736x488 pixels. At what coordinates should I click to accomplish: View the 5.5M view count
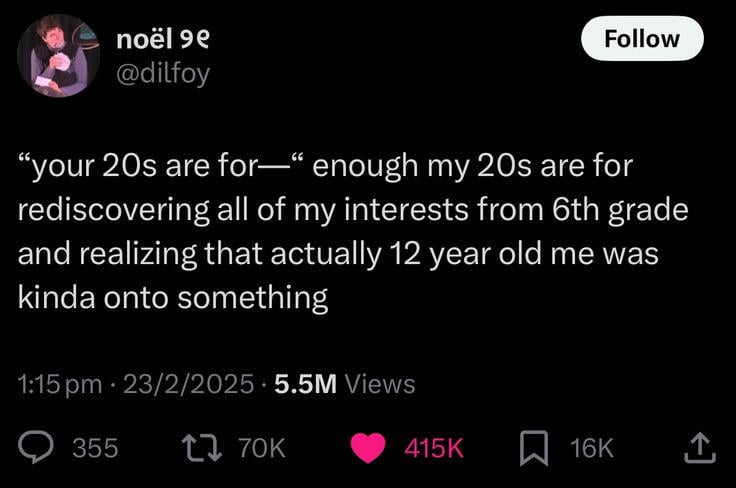pos(306,384)
